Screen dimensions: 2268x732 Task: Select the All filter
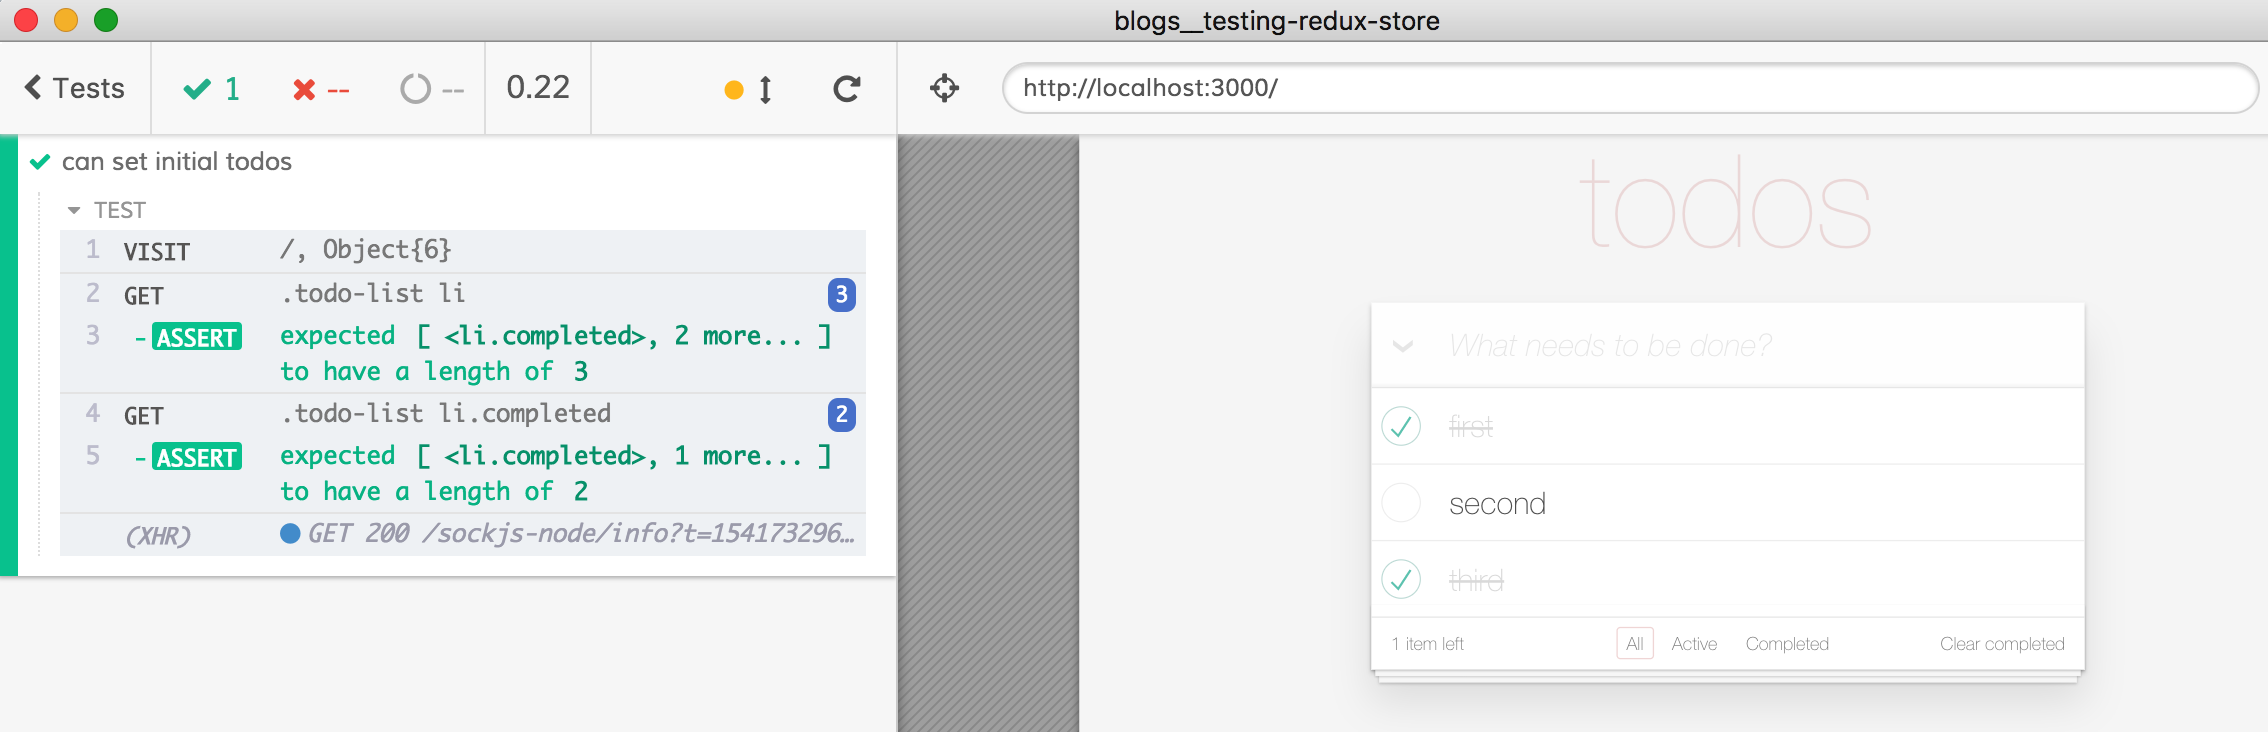point(1634,644)
